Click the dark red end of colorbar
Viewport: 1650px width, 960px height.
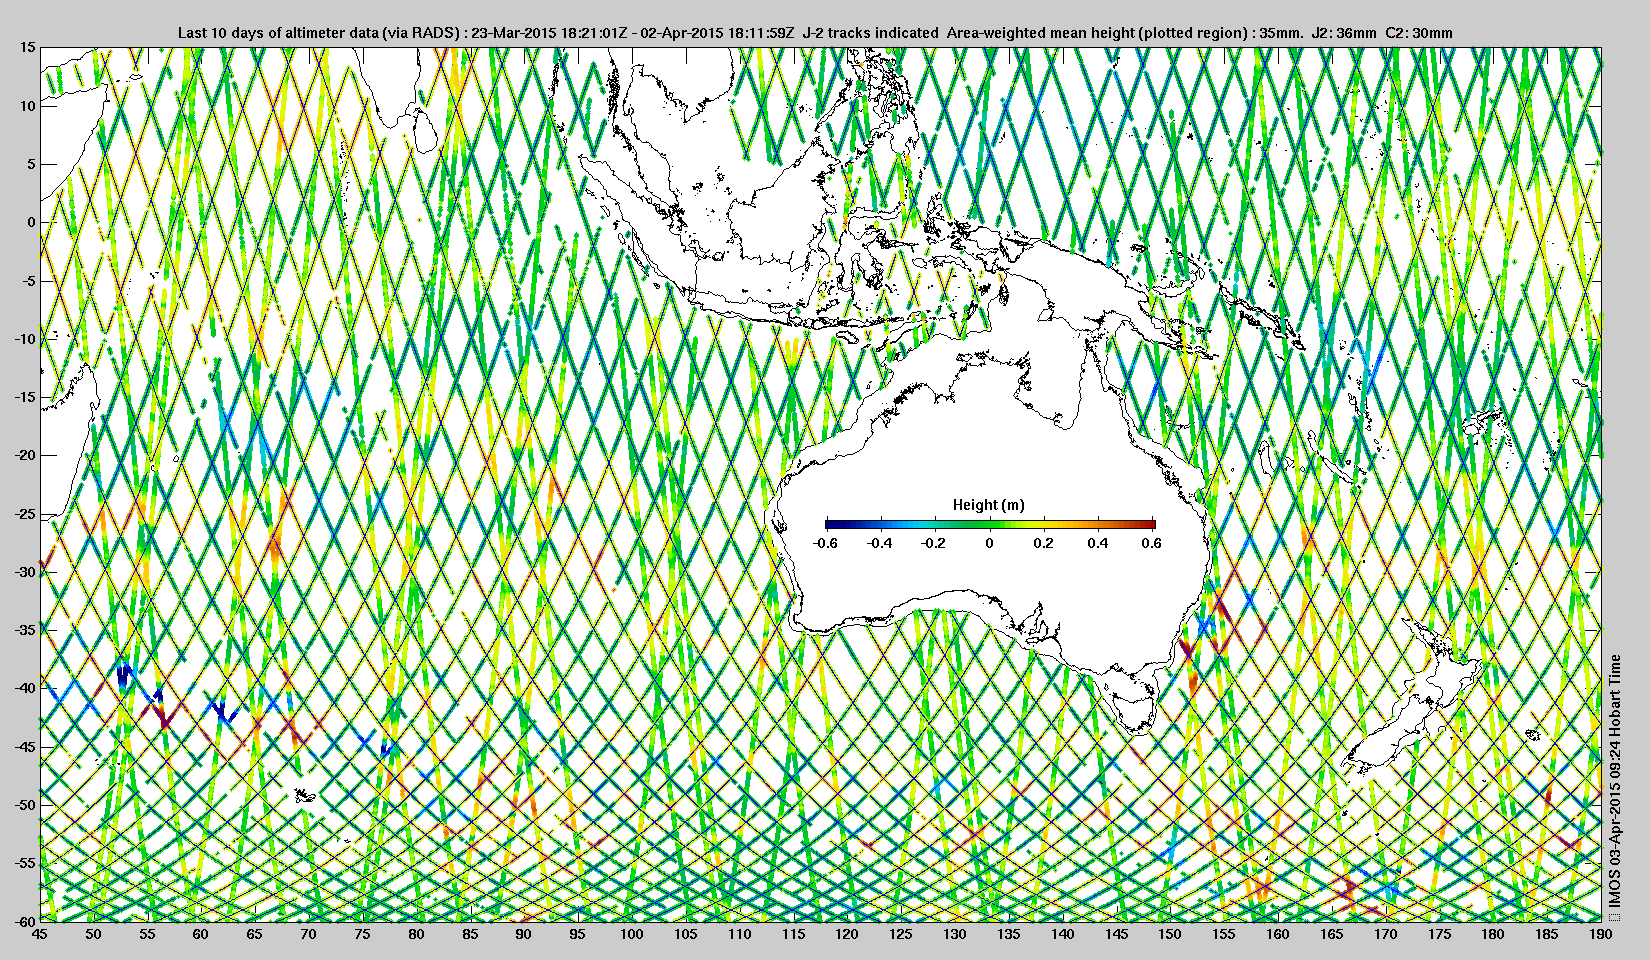[x=1149, y=524]
